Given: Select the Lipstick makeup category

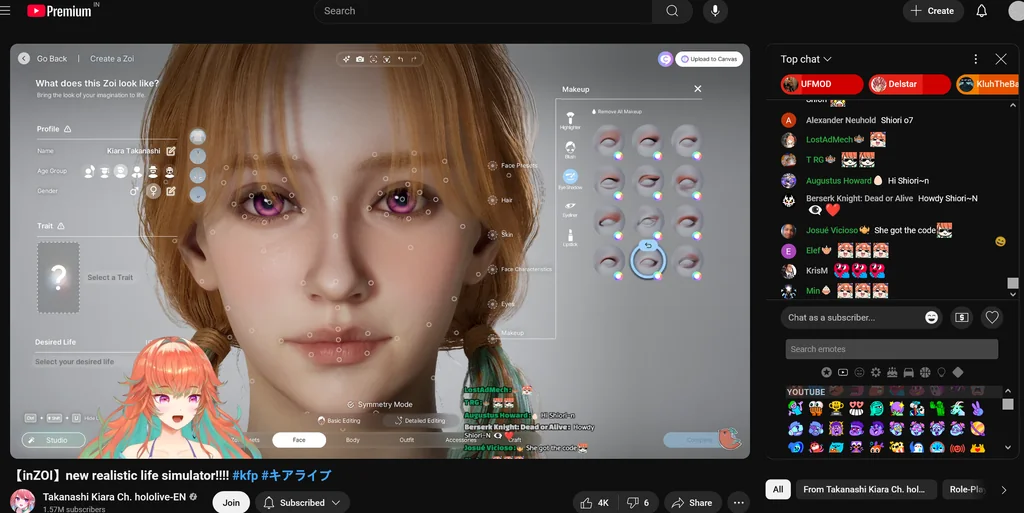Looking at the screenshot, I should [x=570, y=238].
